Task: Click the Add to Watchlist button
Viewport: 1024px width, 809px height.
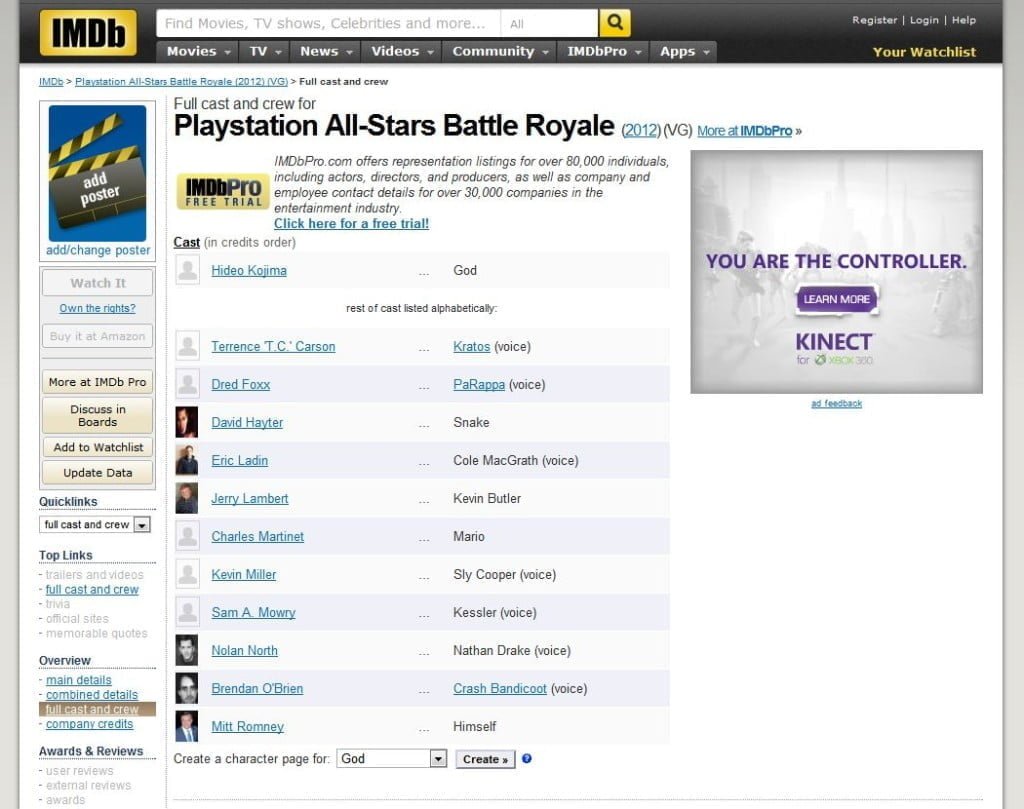Action: point(98,447)
